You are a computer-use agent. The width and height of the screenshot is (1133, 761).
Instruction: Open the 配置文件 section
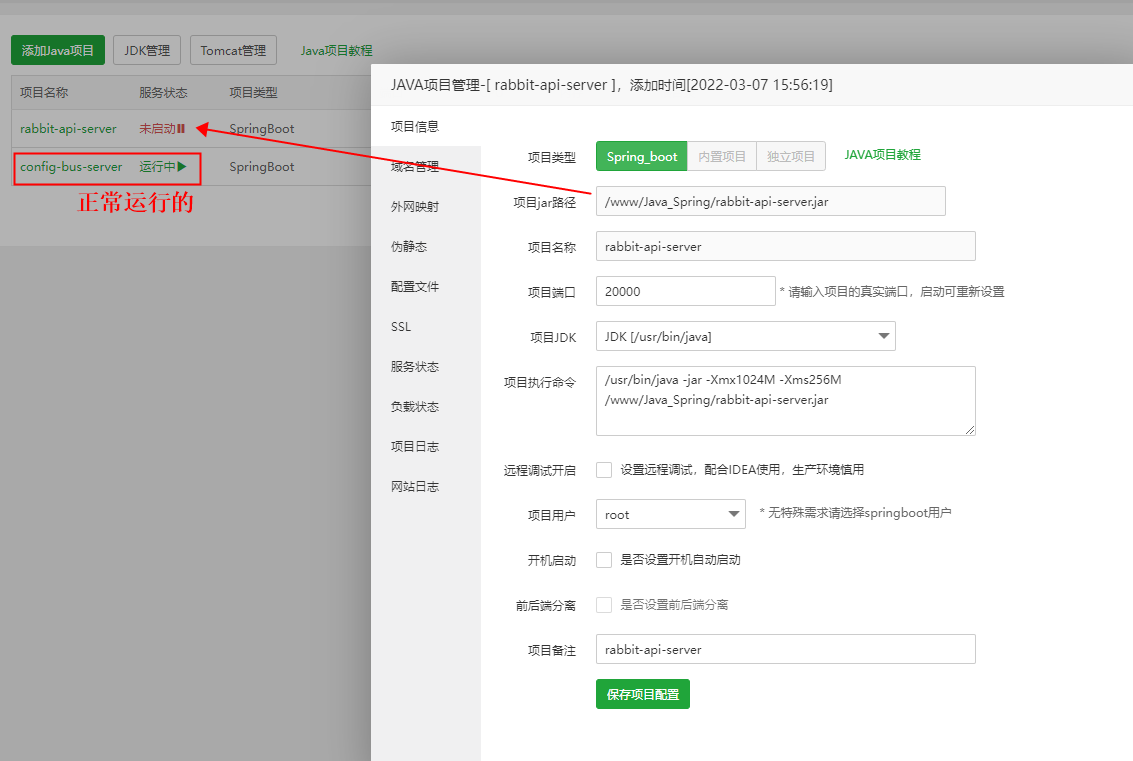click(416, 286)
